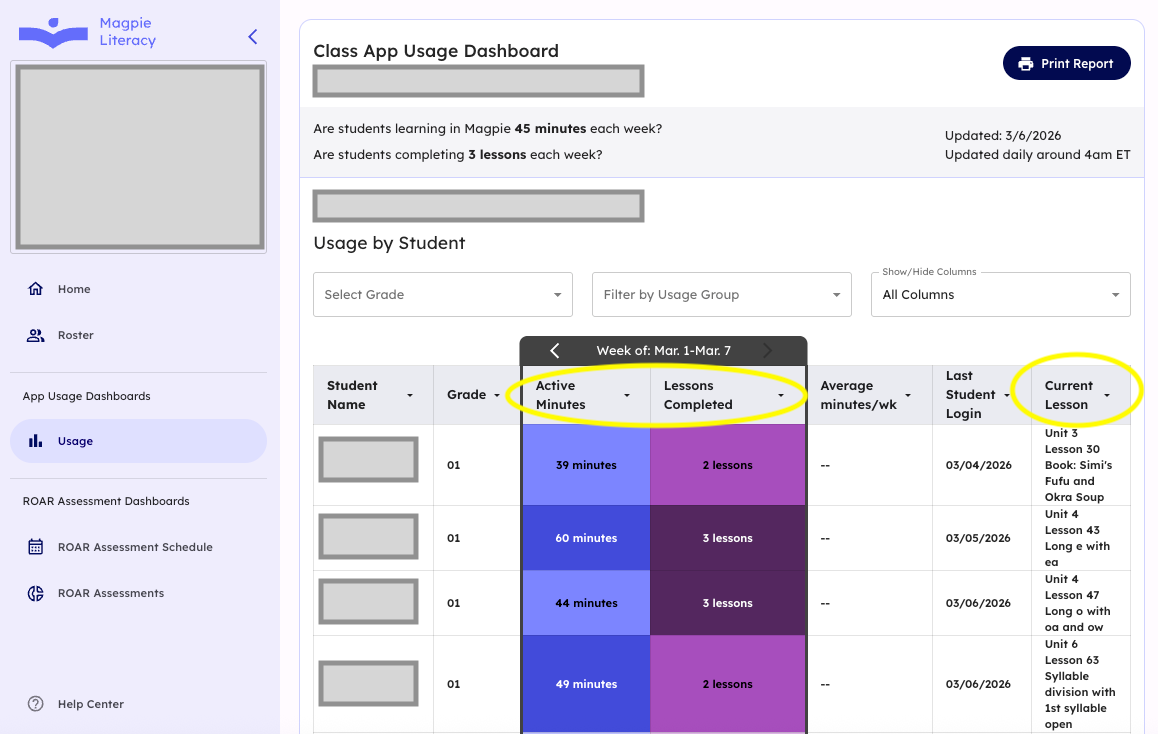The height and width of the screenshot is (734, 1158).
Task: Click the Usage bar chart icon
Action: 36,441
